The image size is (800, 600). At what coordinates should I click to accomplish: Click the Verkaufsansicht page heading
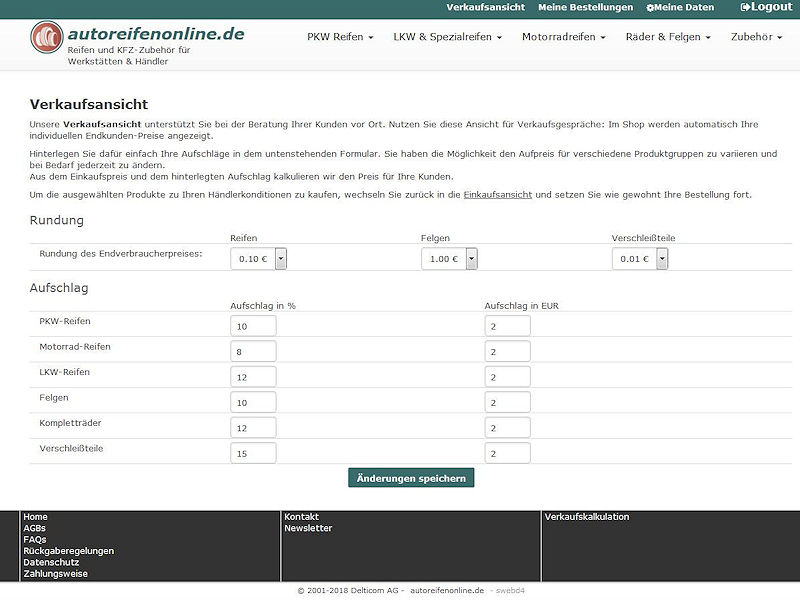pyautogui.click(x=89, y=104)
